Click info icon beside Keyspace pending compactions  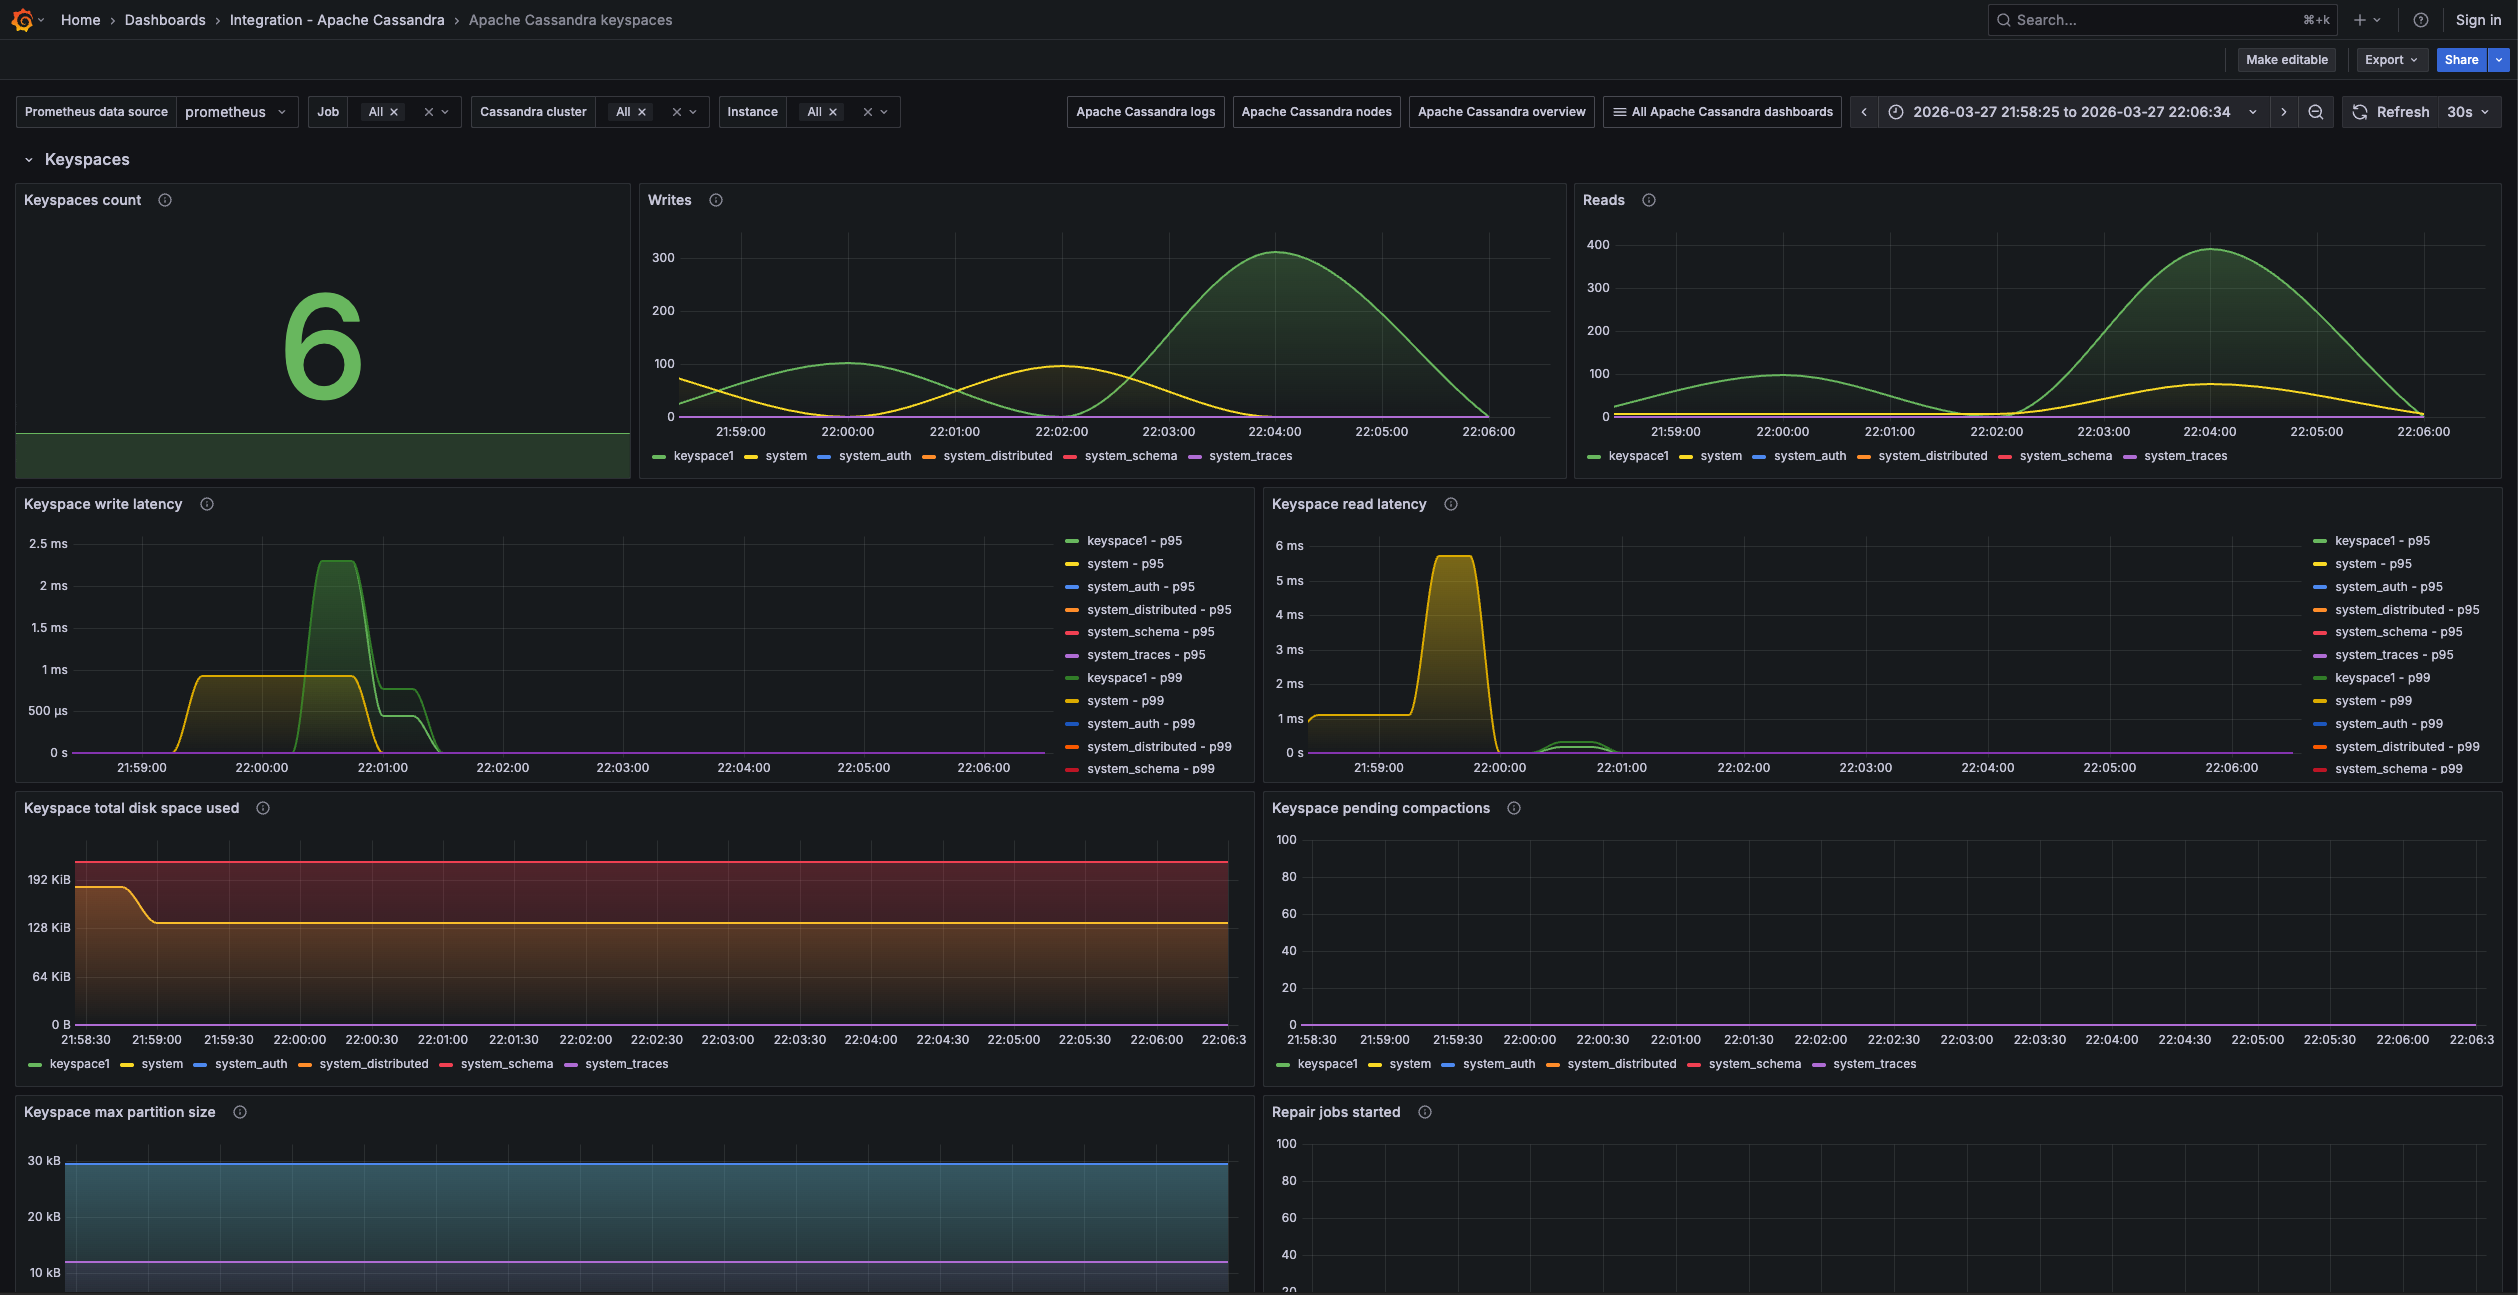(x=1514, y=808)
